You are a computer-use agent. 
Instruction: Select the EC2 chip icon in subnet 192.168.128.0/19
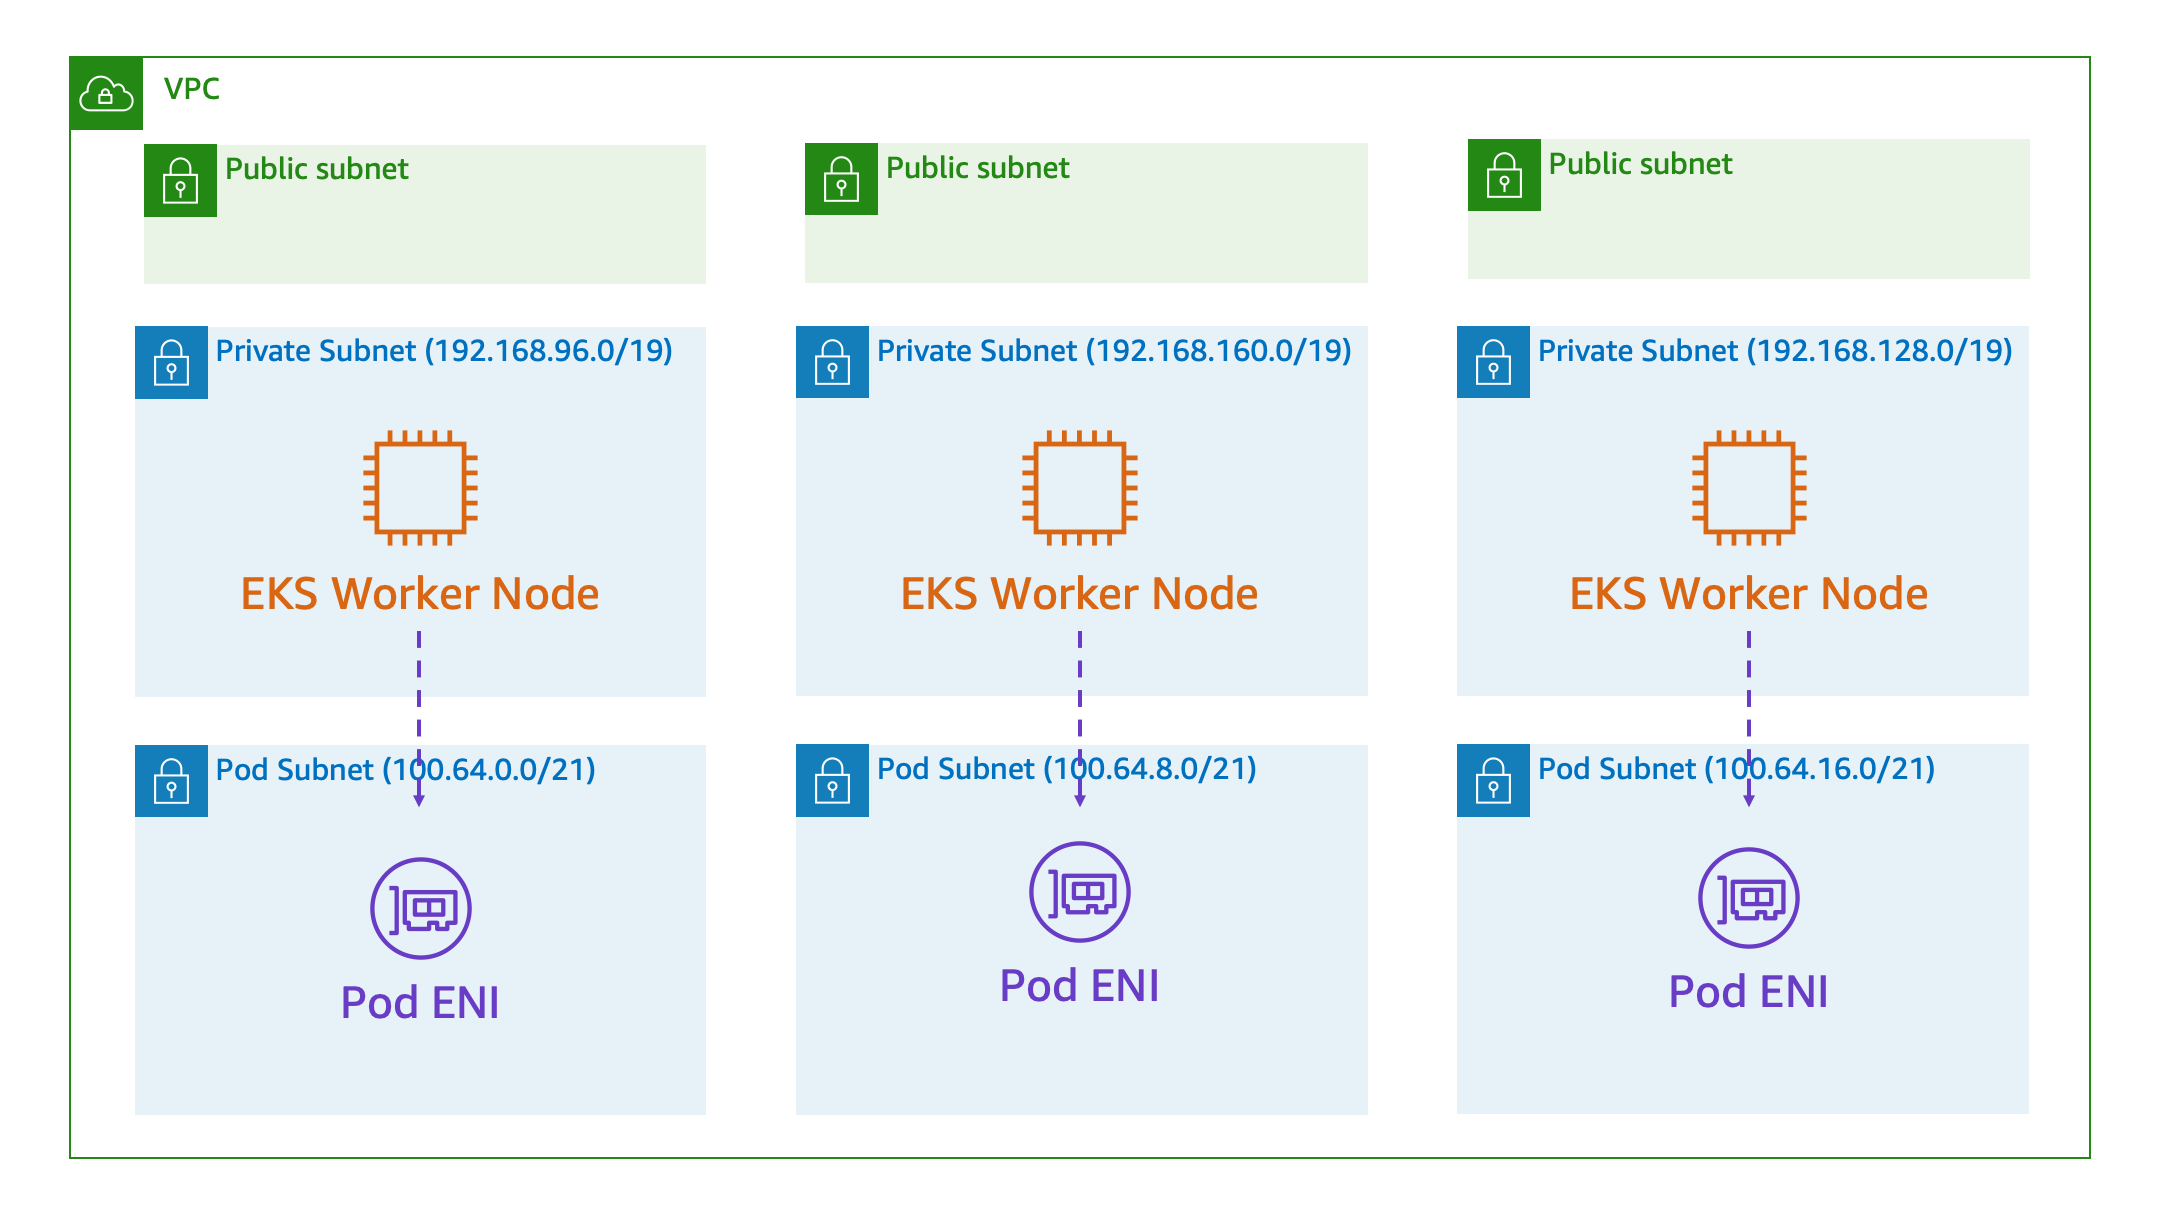(x=1749, y=488)
